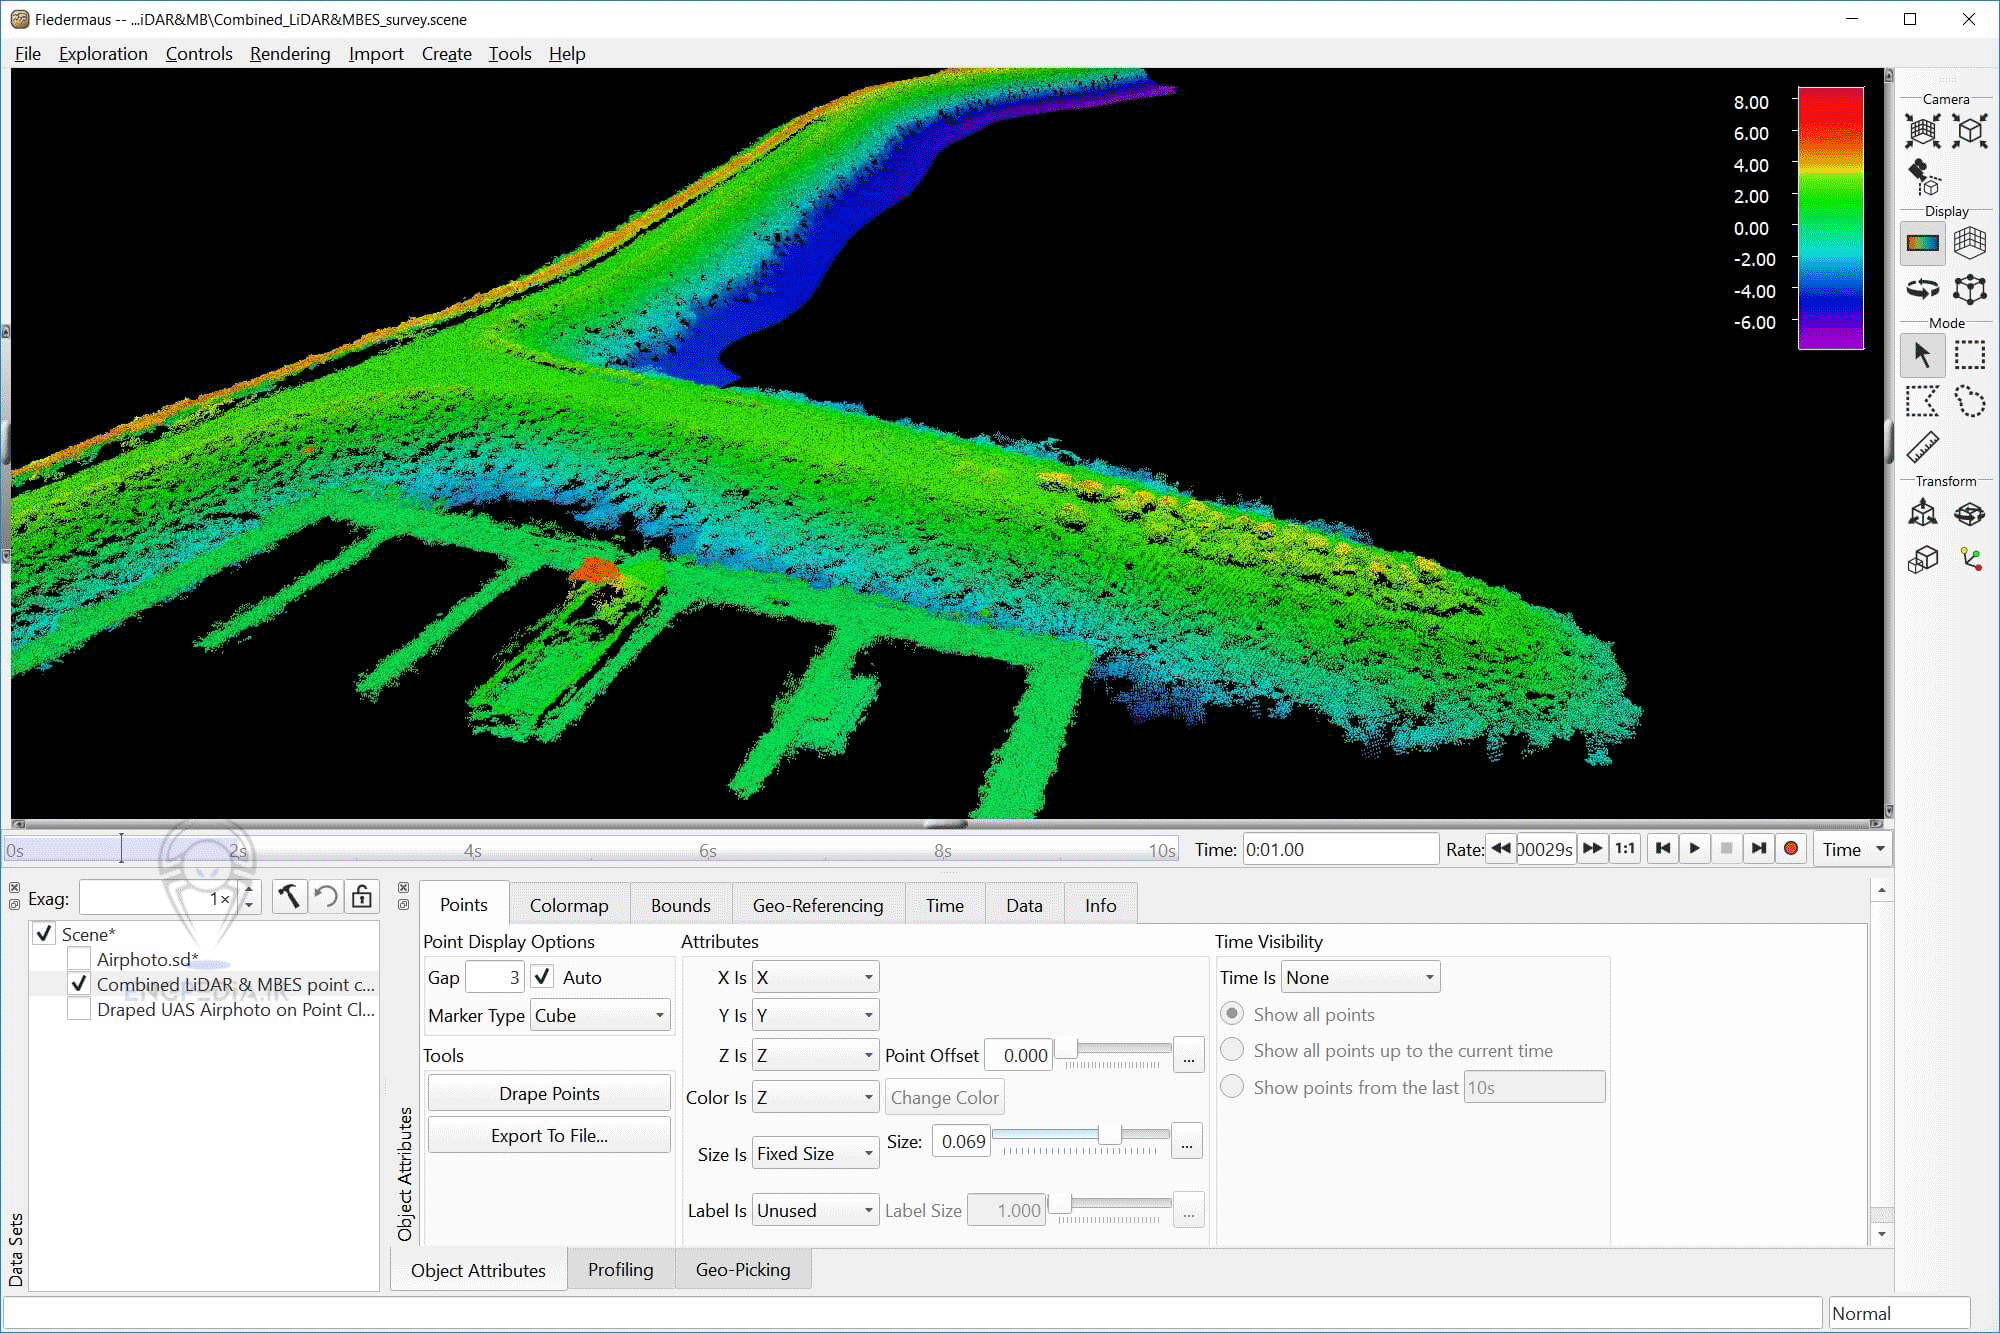Open the Color Is dropdown

[x=815, y=1097]
